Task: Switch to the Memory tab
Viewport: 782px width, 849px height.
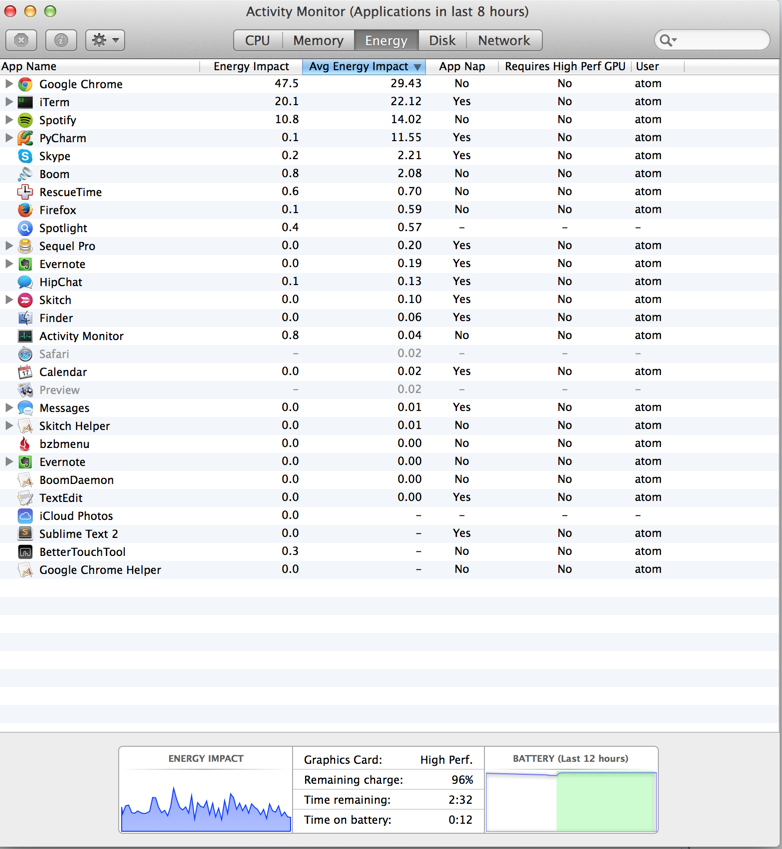Action: [x=318, y=40]
